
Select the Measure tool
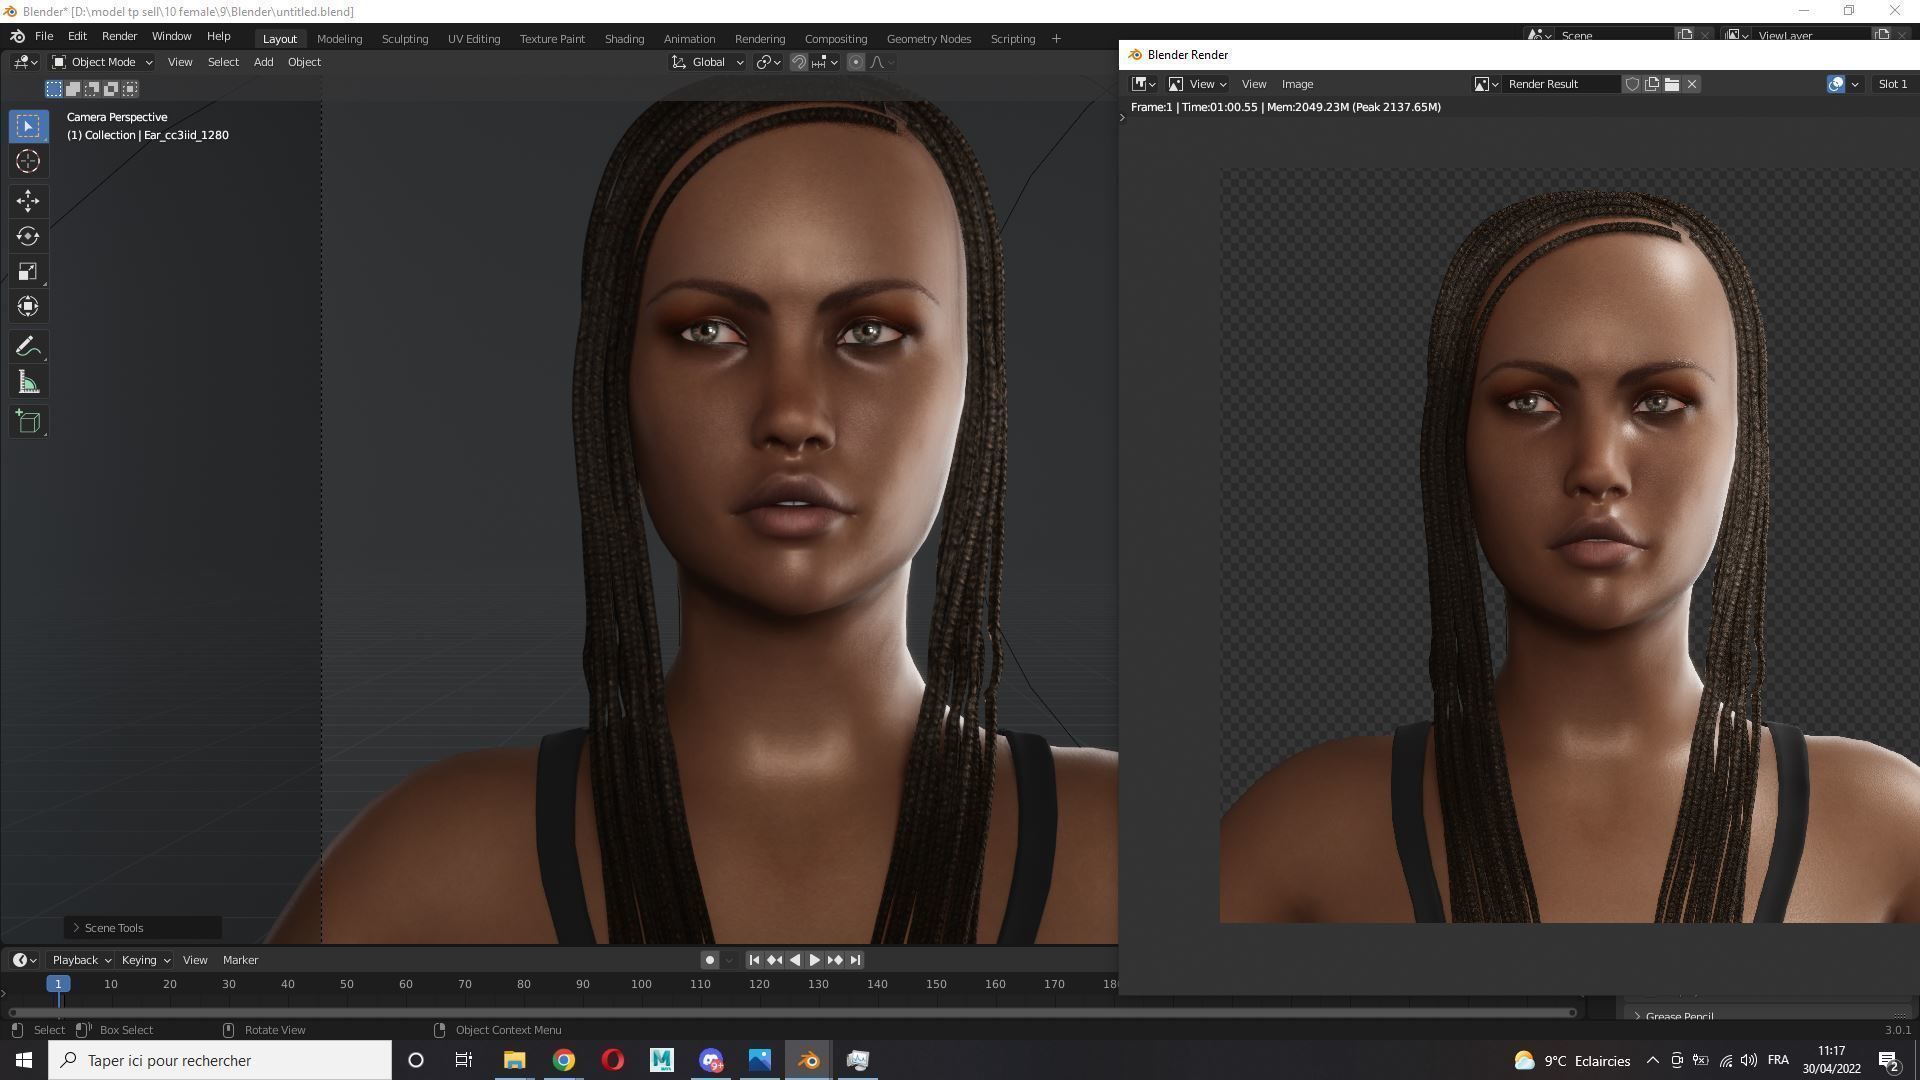28,383
